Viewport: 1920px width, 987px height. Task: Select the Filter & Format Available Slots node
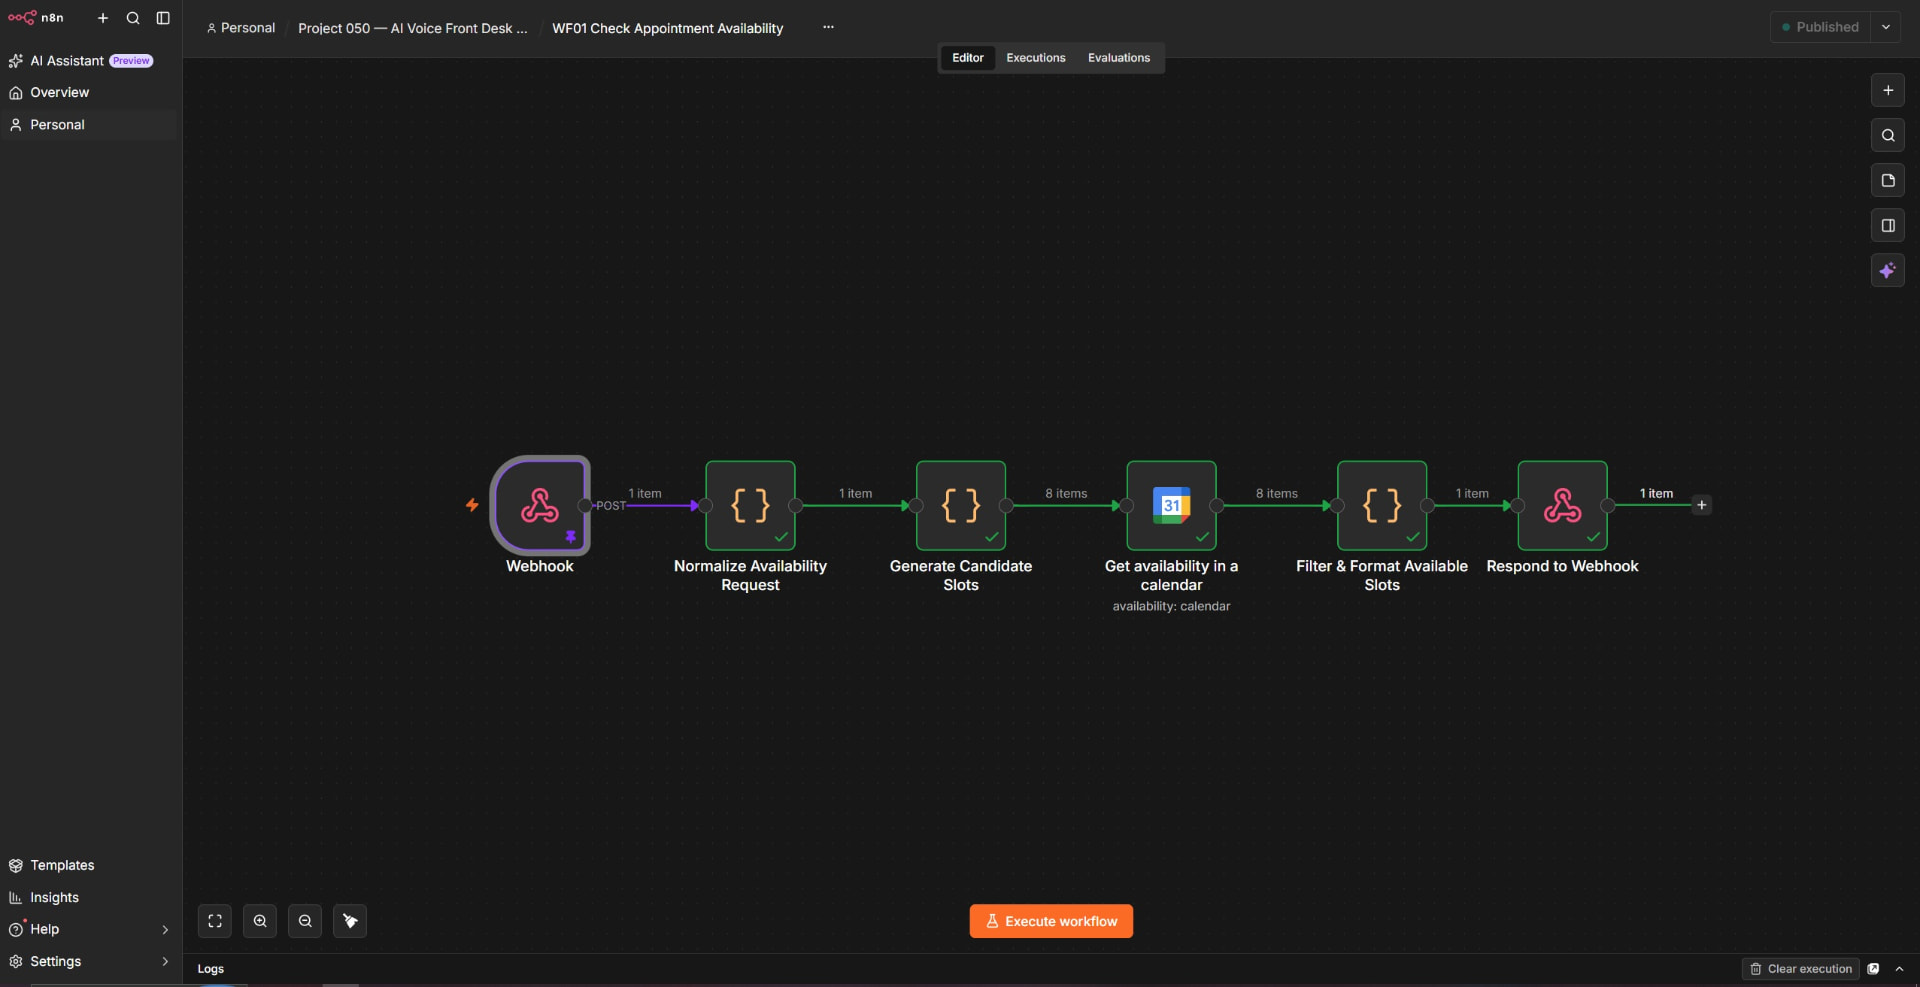[1382, 505]
